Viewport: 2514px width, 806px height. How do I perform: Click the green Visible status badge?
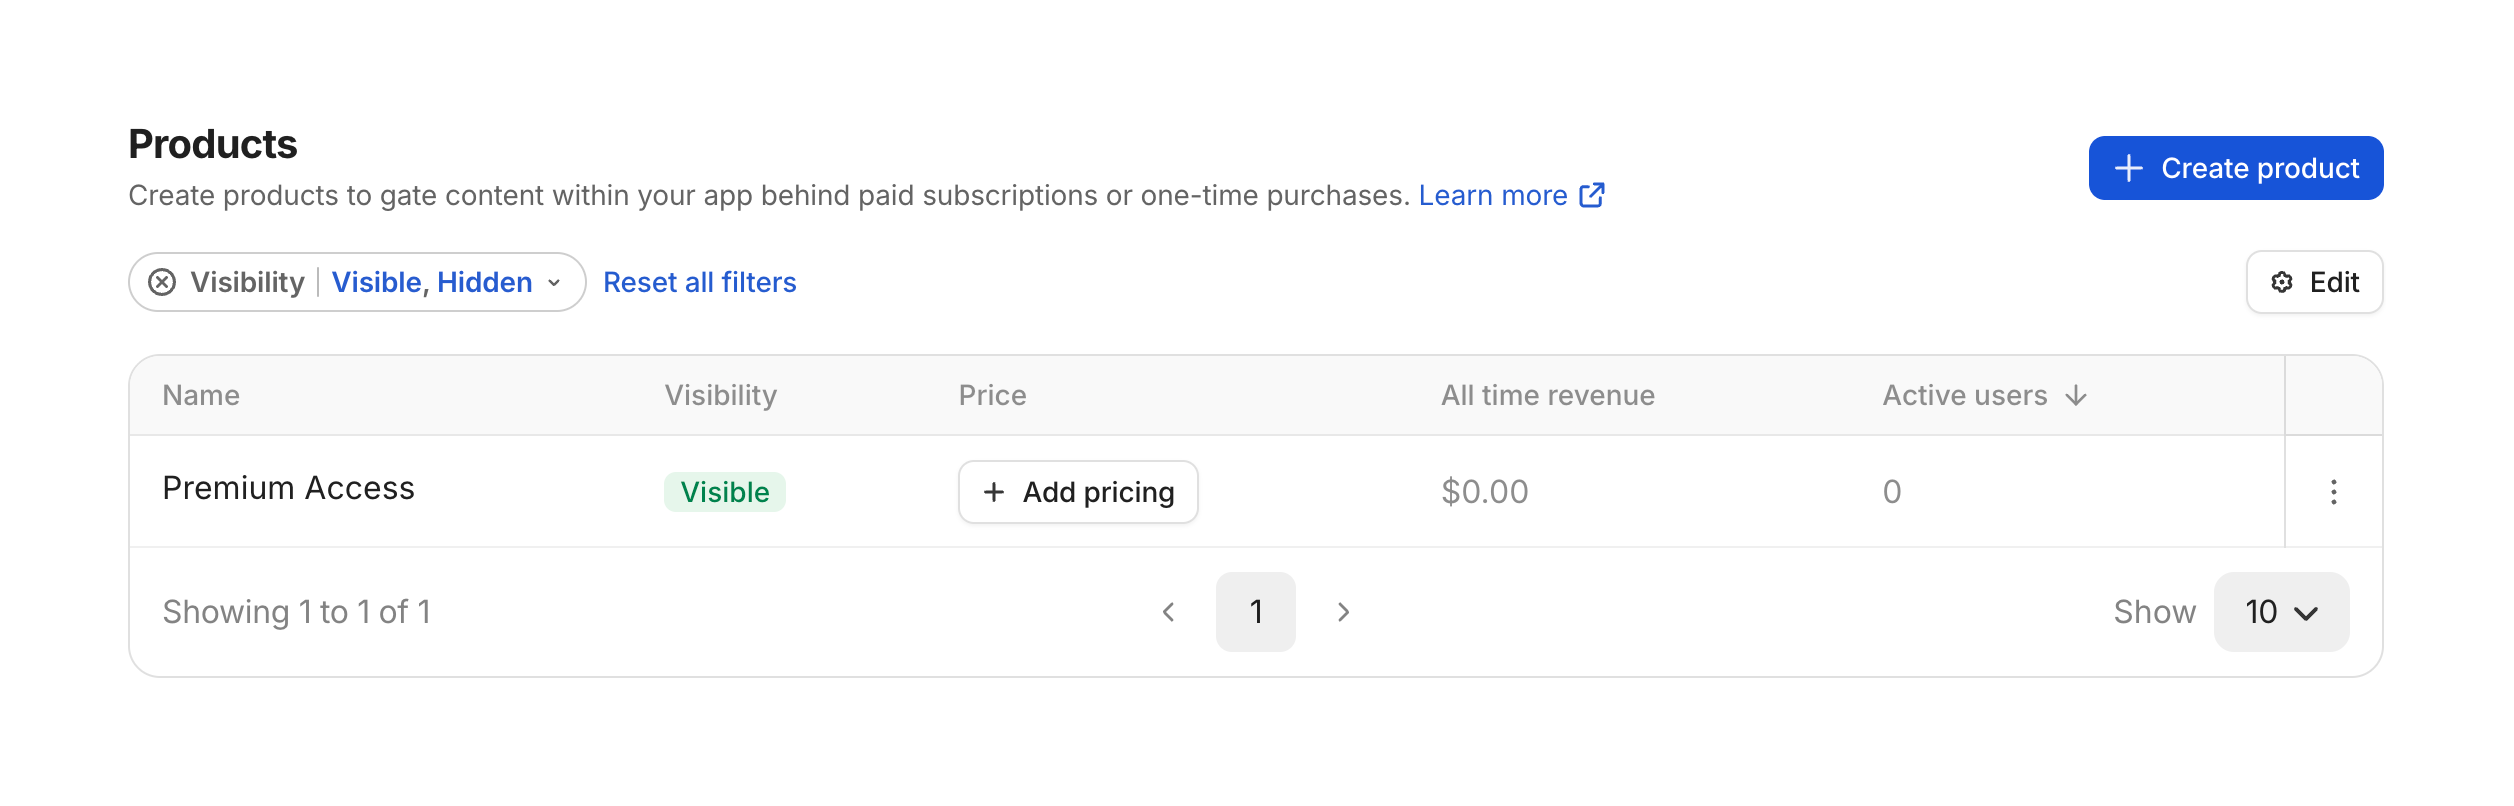pos(725,492)
